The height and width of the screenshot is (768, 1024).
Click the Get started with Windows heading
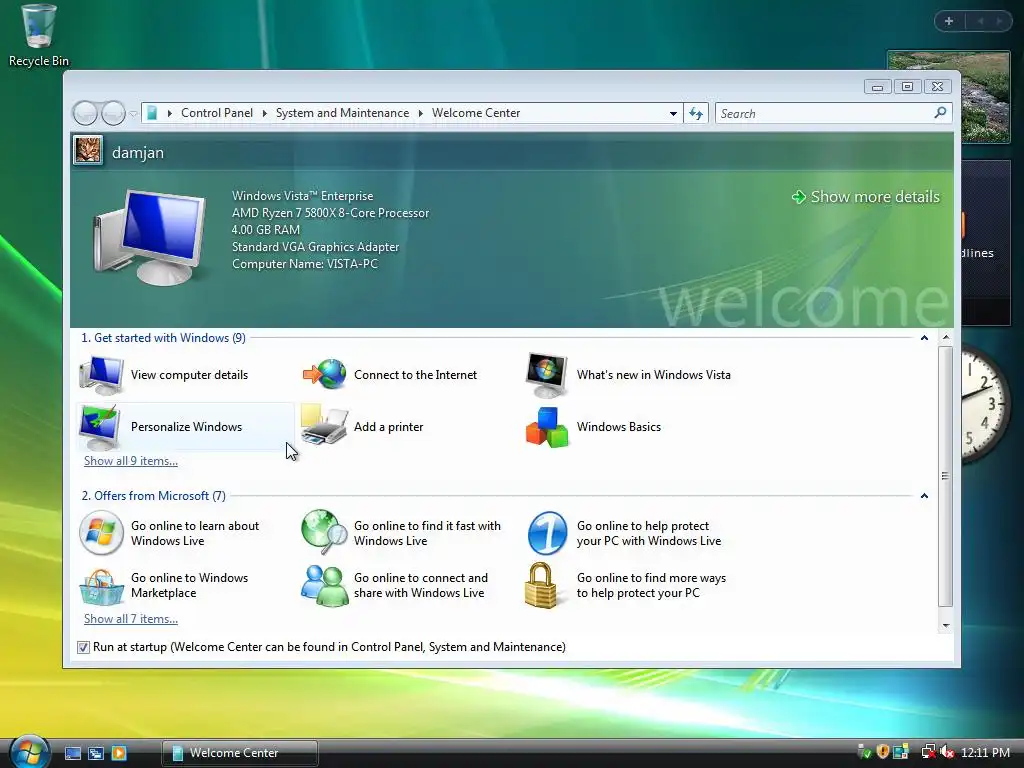[163, 338]
